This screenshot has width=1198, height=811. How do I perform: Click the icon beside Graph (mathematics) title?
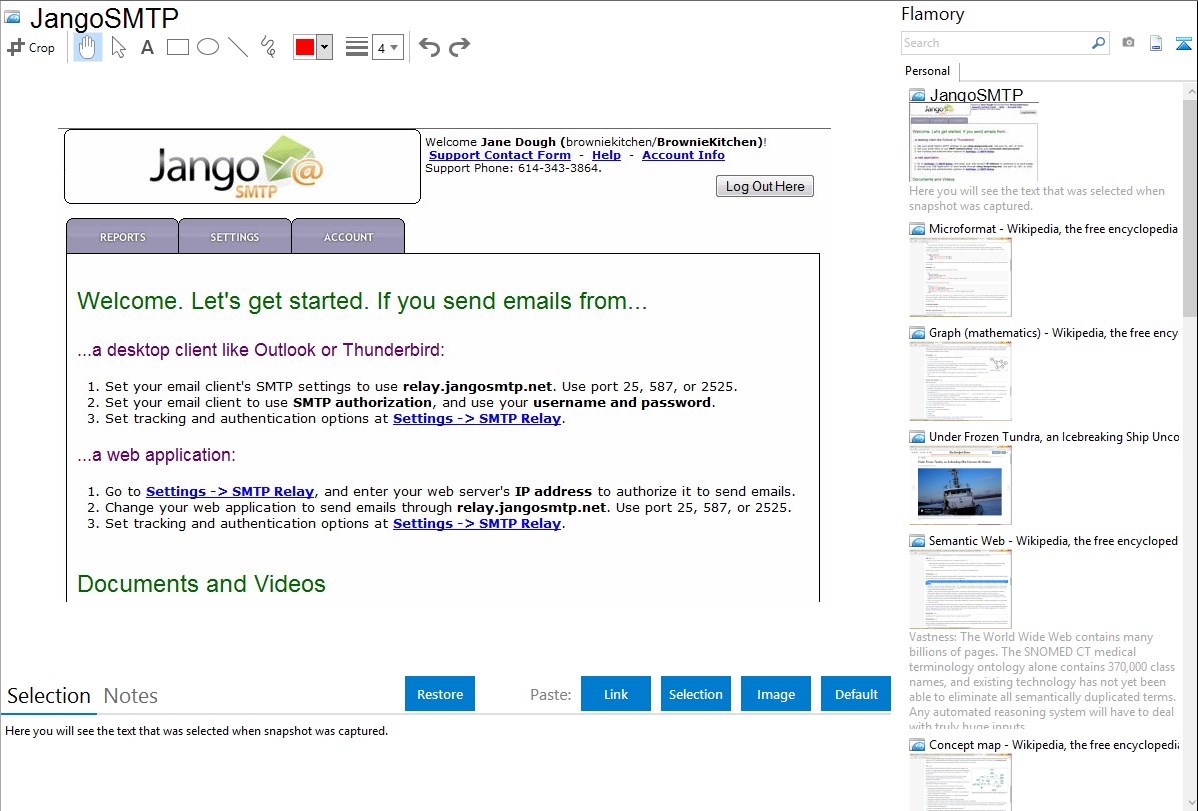(x=918, y=333)
